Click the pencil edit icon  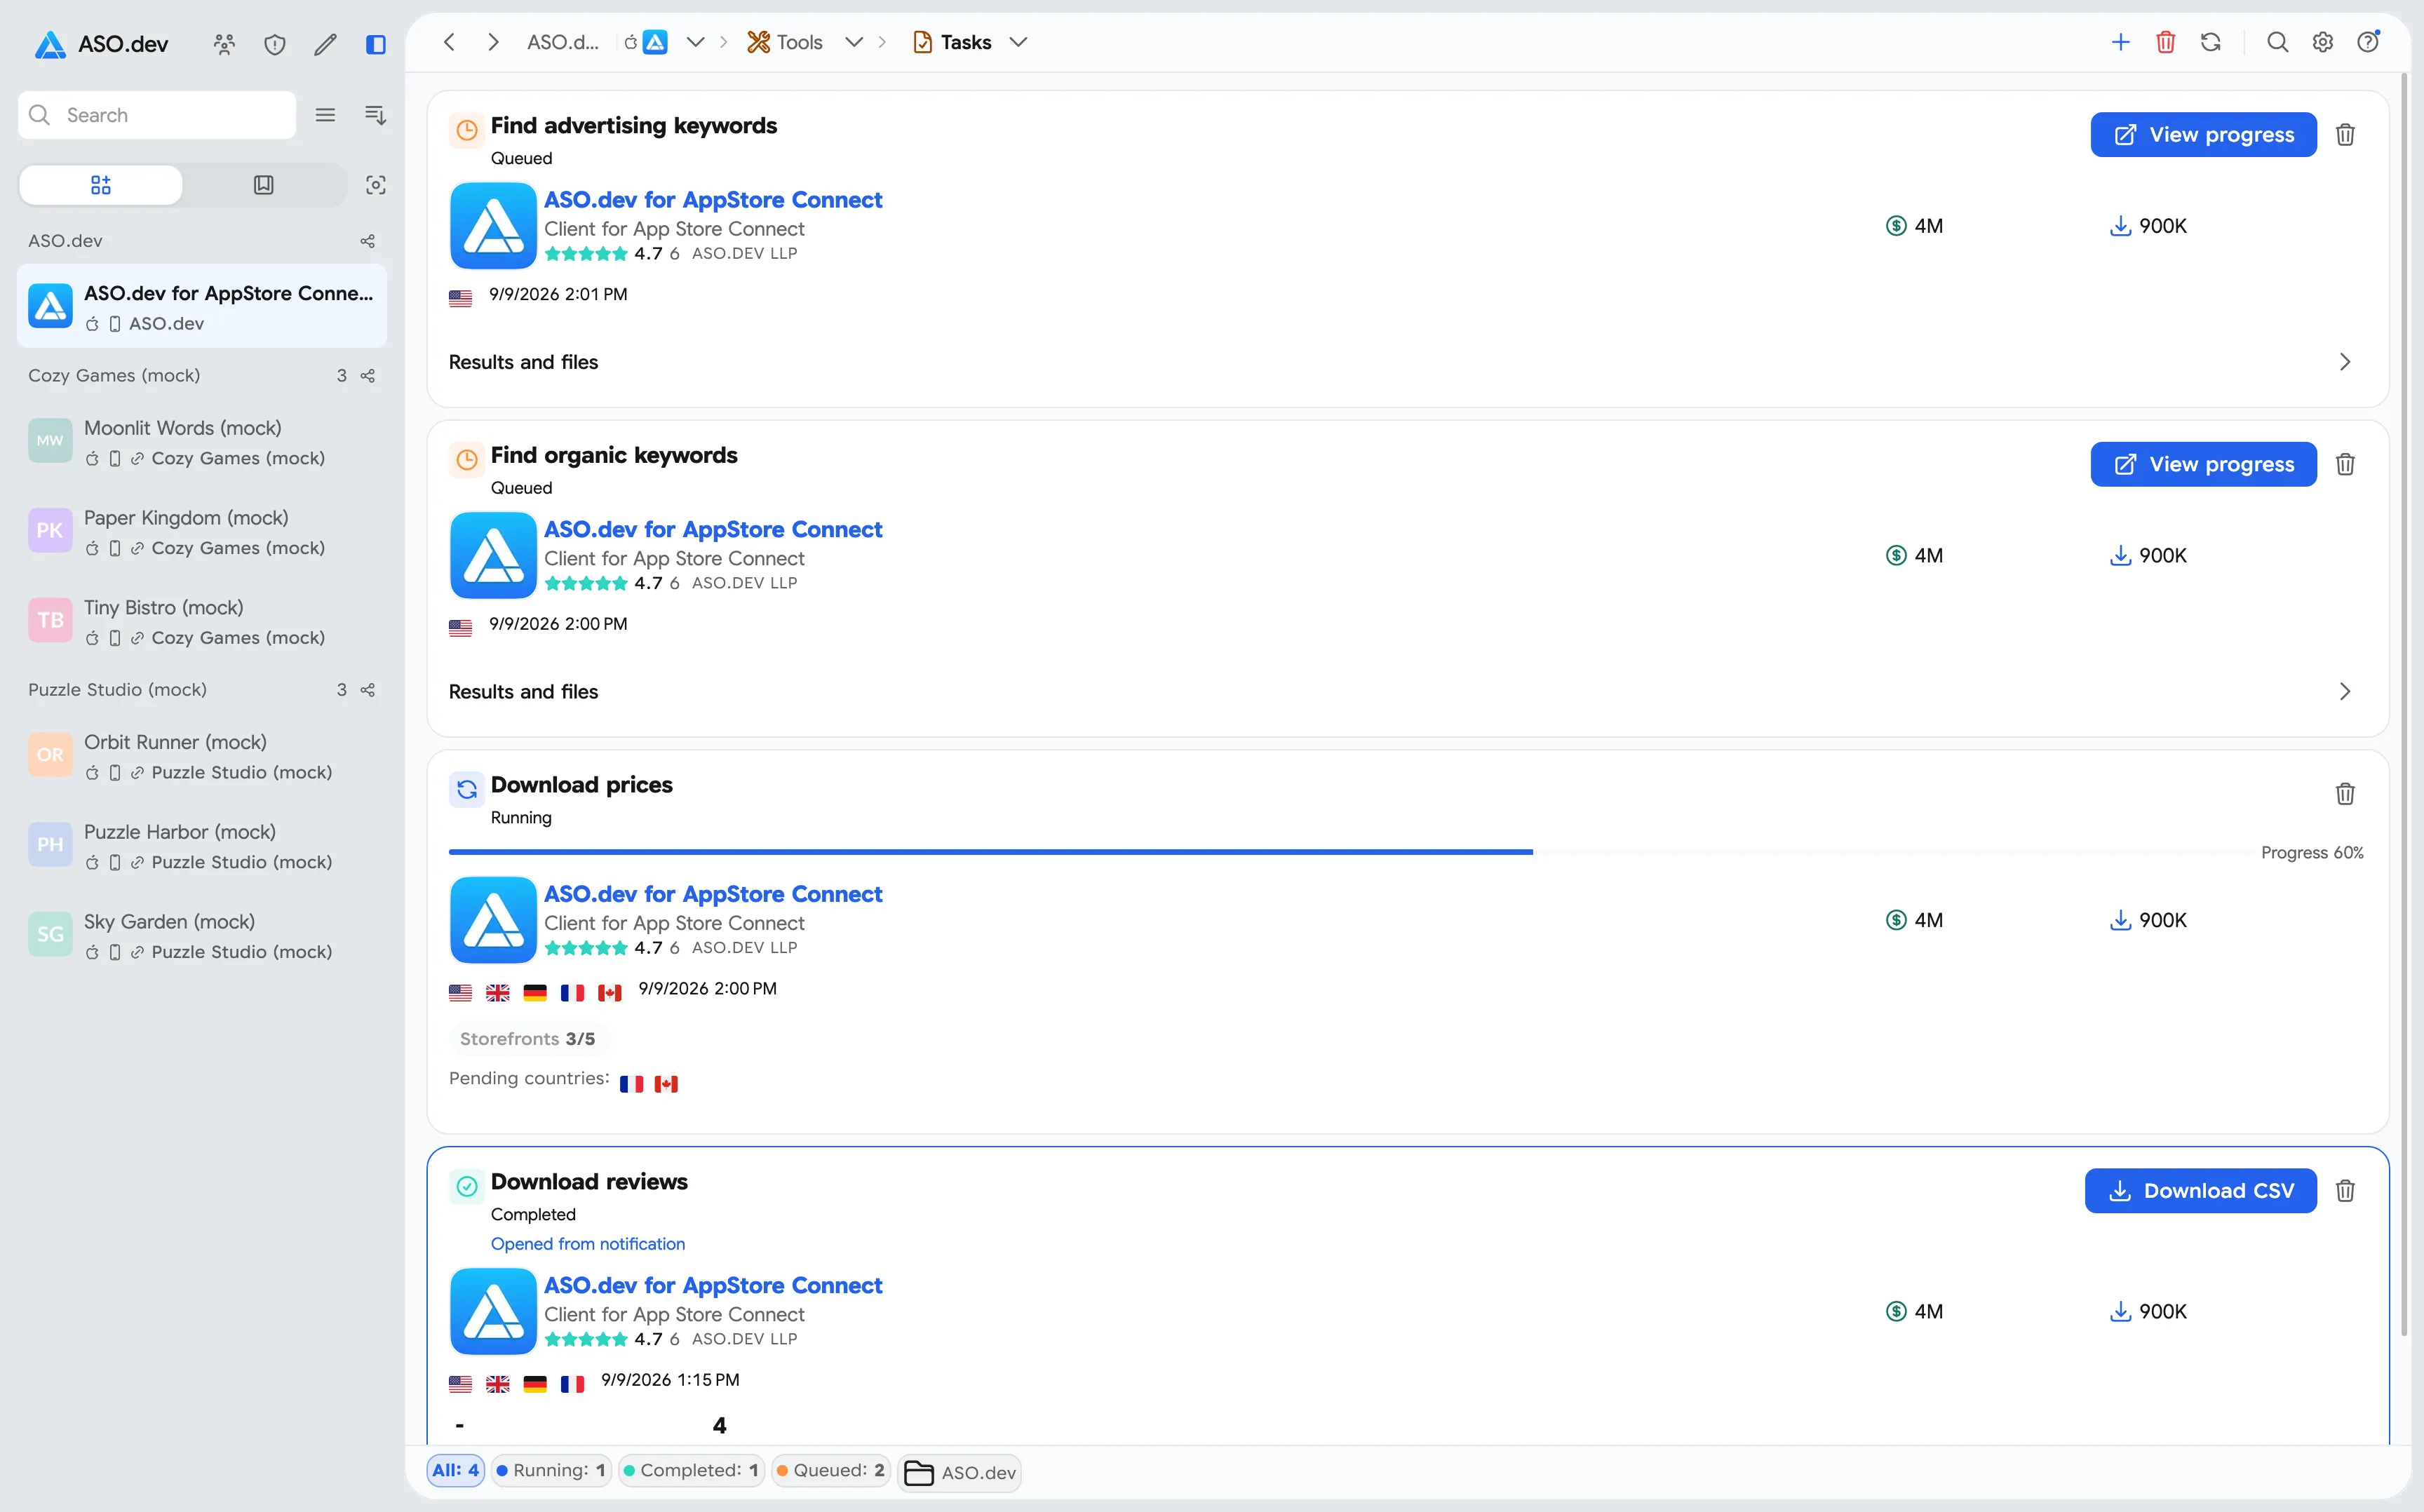325,44
